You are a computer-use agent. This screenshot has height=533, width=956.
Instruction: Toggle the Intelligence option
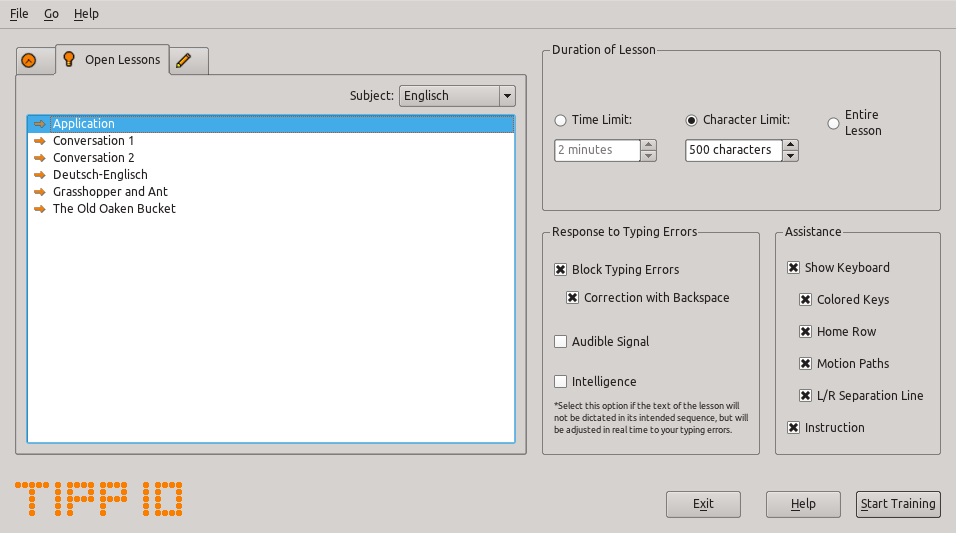pos(561,382)
